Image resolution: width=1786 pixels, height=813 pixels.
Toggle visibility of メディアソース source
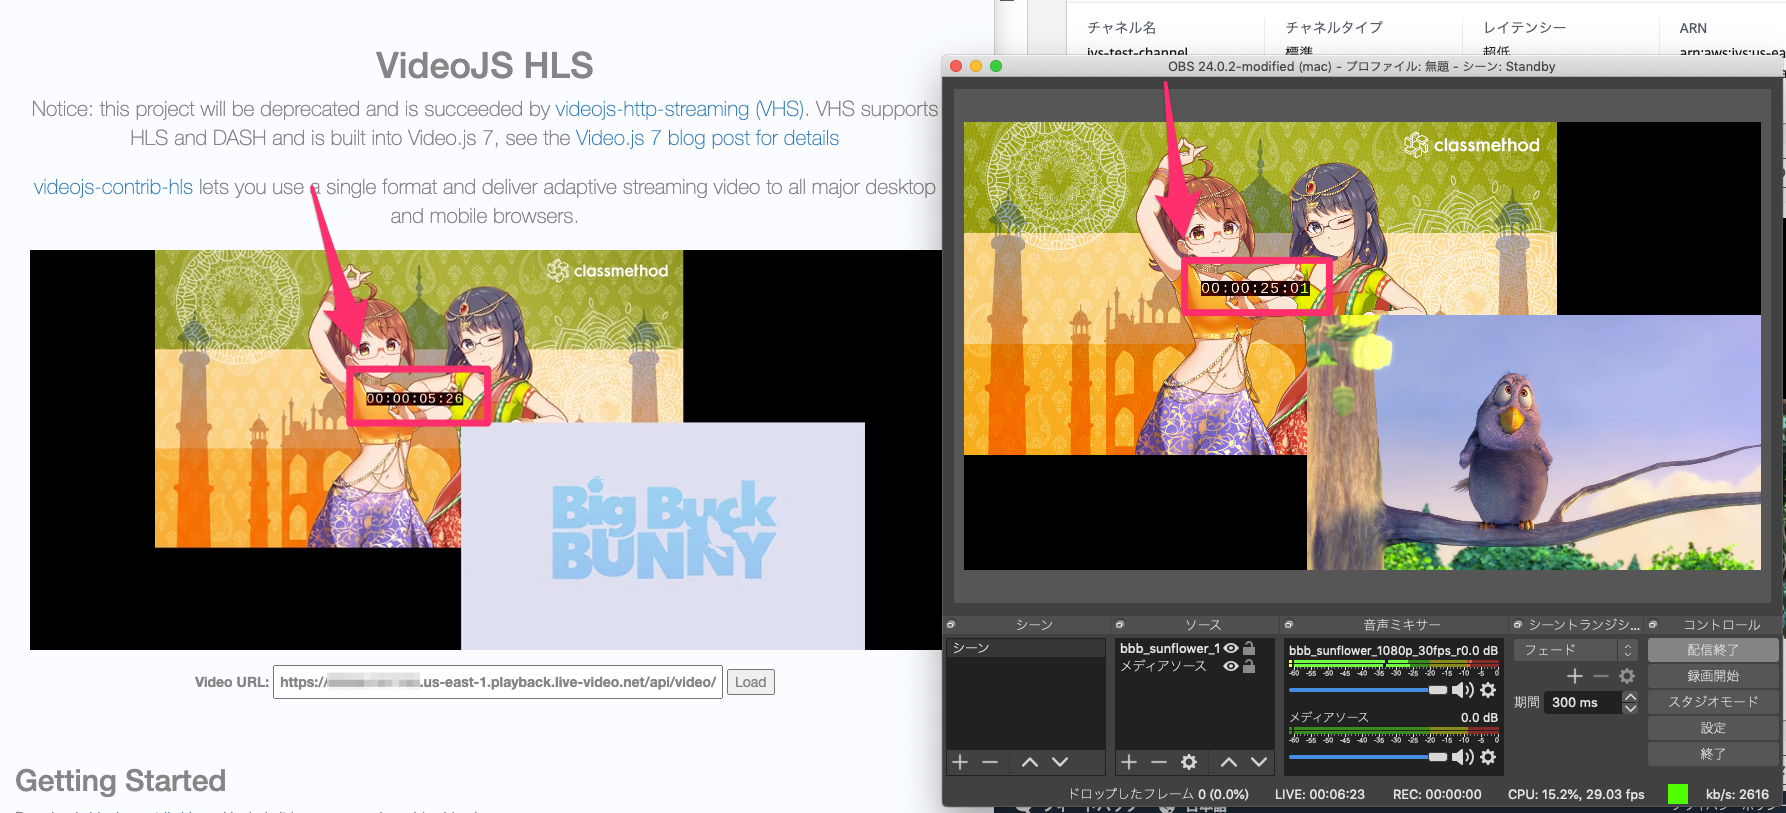click(1231, 666)
